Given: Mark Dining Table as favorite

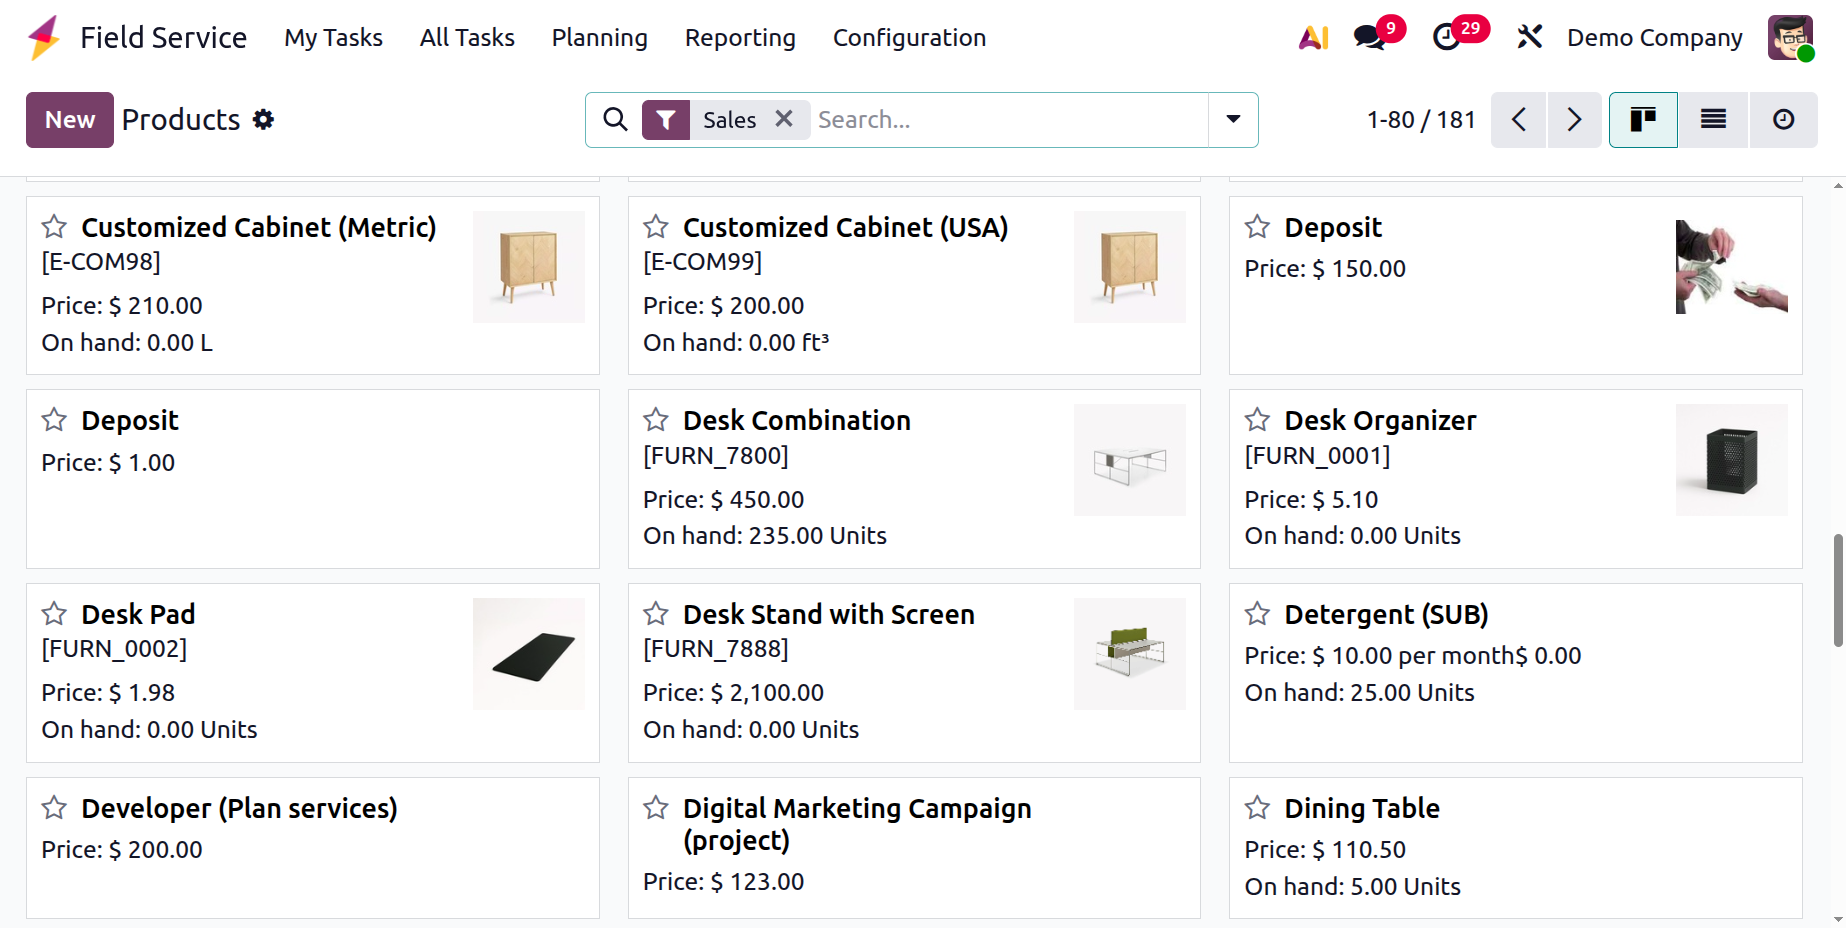Looking at the screenshot, I should coord(1257,808).
